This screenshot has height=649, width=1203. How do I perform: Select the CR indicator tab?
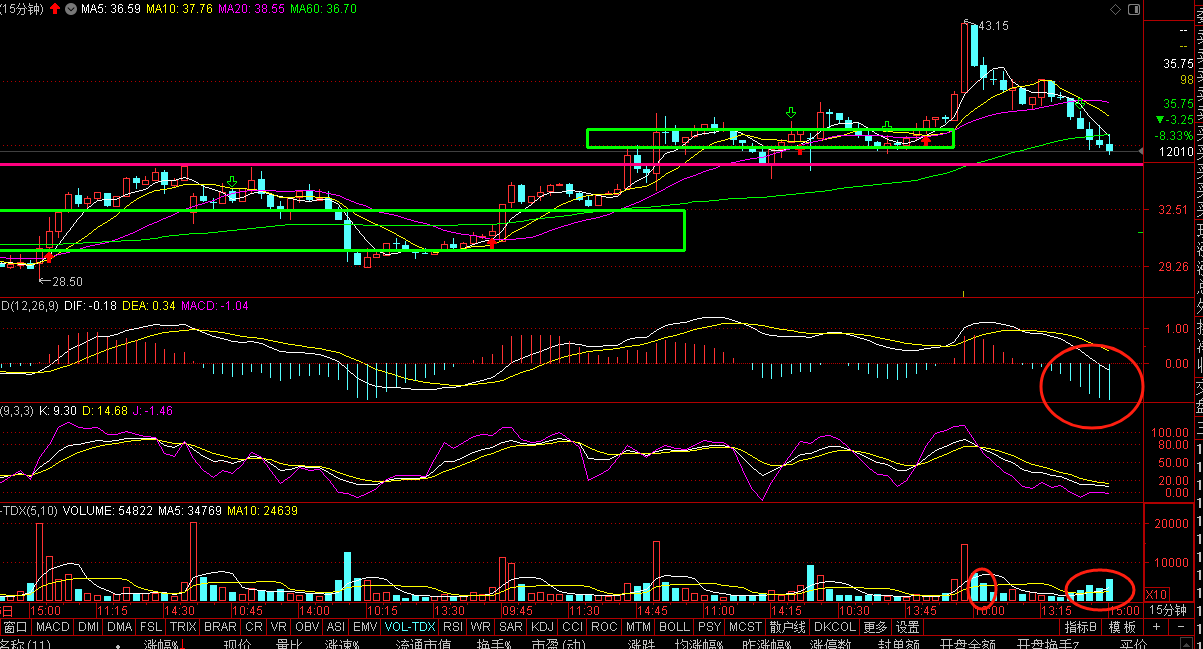254,627
